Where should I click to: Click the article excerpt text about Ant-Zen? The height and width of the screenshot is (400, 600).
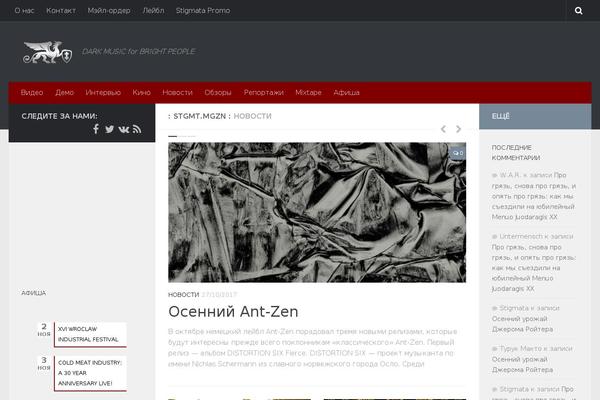pos(313,348)
